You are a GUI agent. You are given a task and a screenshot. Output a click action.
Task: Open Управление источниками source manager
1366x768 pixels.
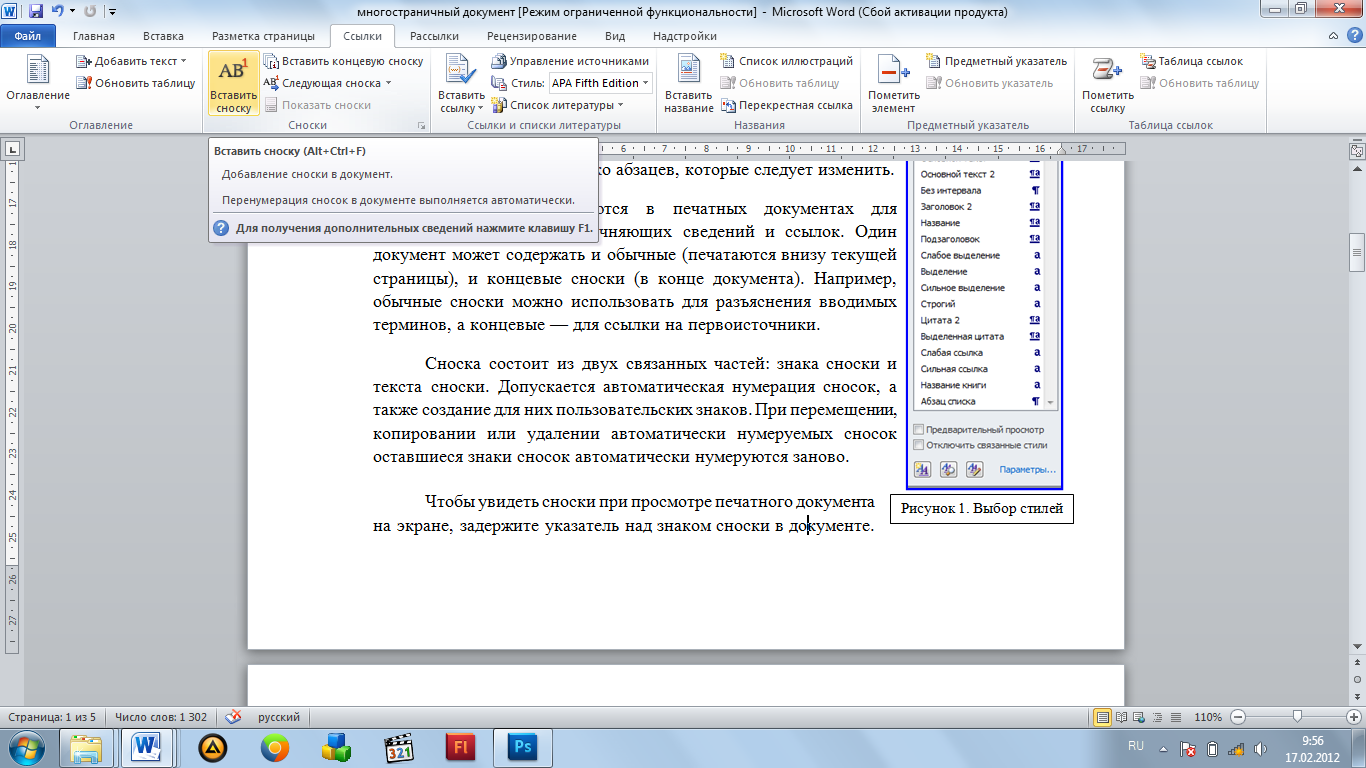pyautogui.click(x=571, y=61)
